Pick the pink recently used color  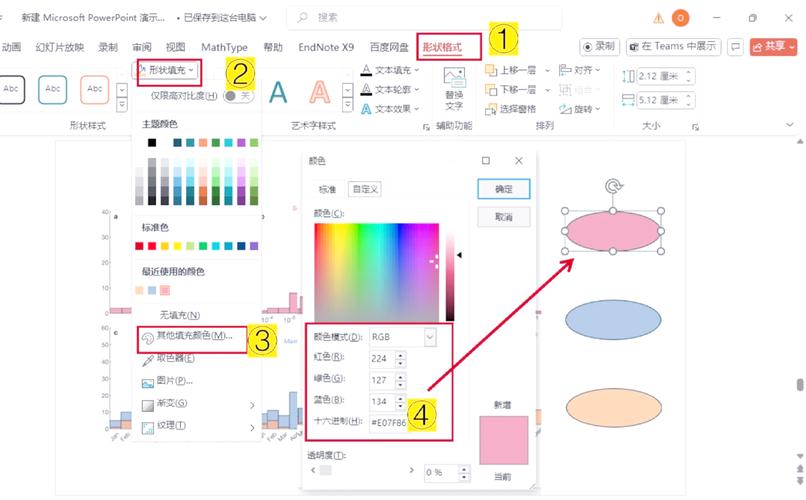[164, 290]
